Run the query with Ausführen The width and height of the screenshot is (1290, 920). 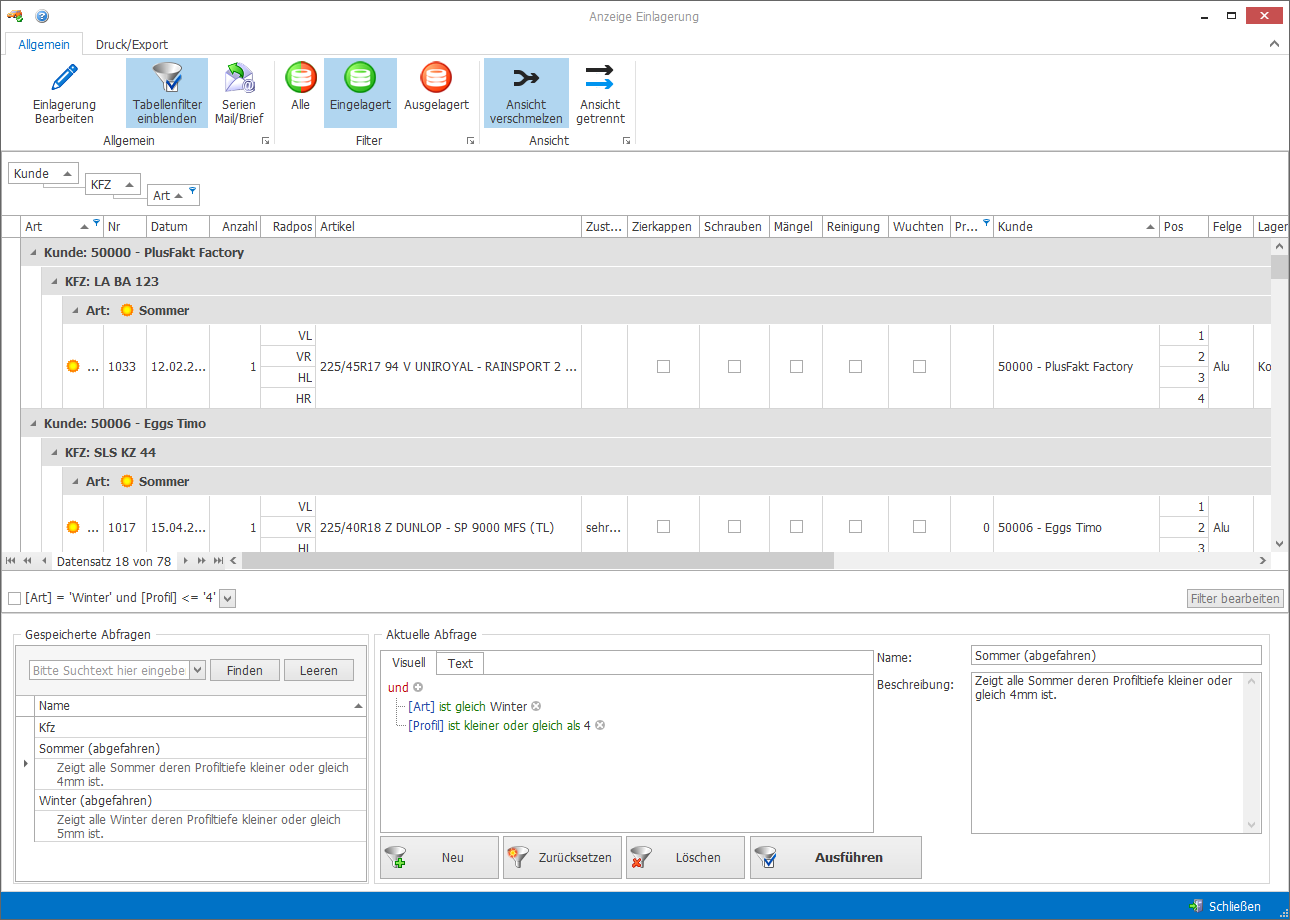point(835,857)
